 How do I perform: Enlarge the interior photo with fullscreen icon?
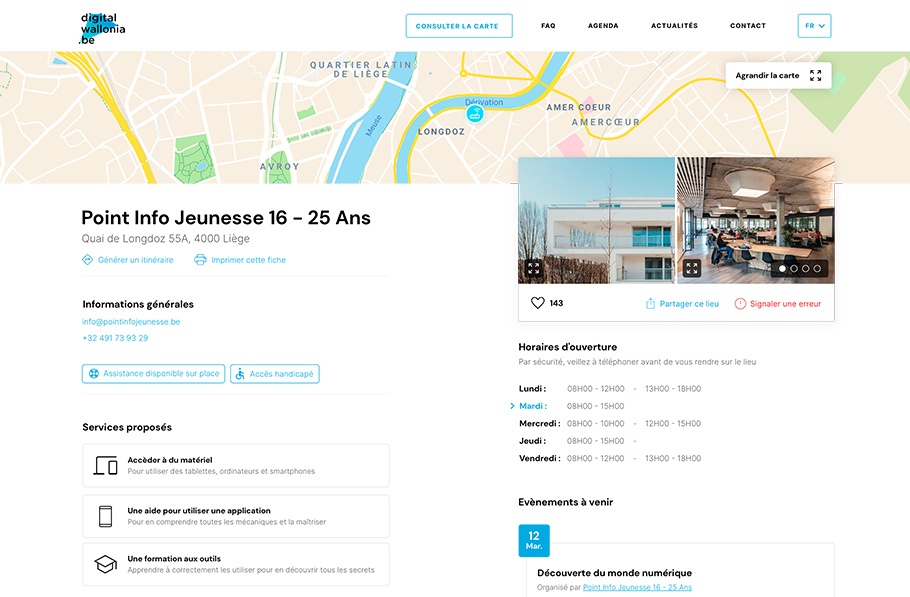[692, 268]
